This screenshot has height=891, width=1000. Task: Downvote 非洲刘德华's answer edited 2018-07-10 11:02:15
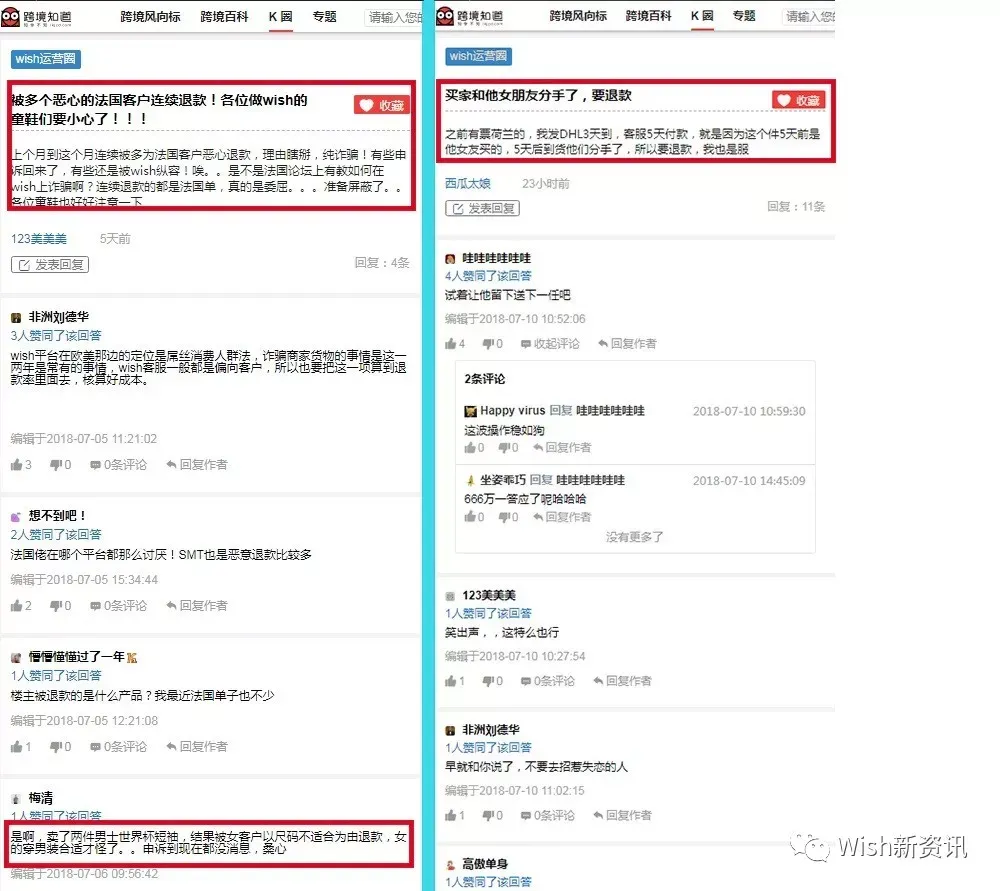(492, 815)
